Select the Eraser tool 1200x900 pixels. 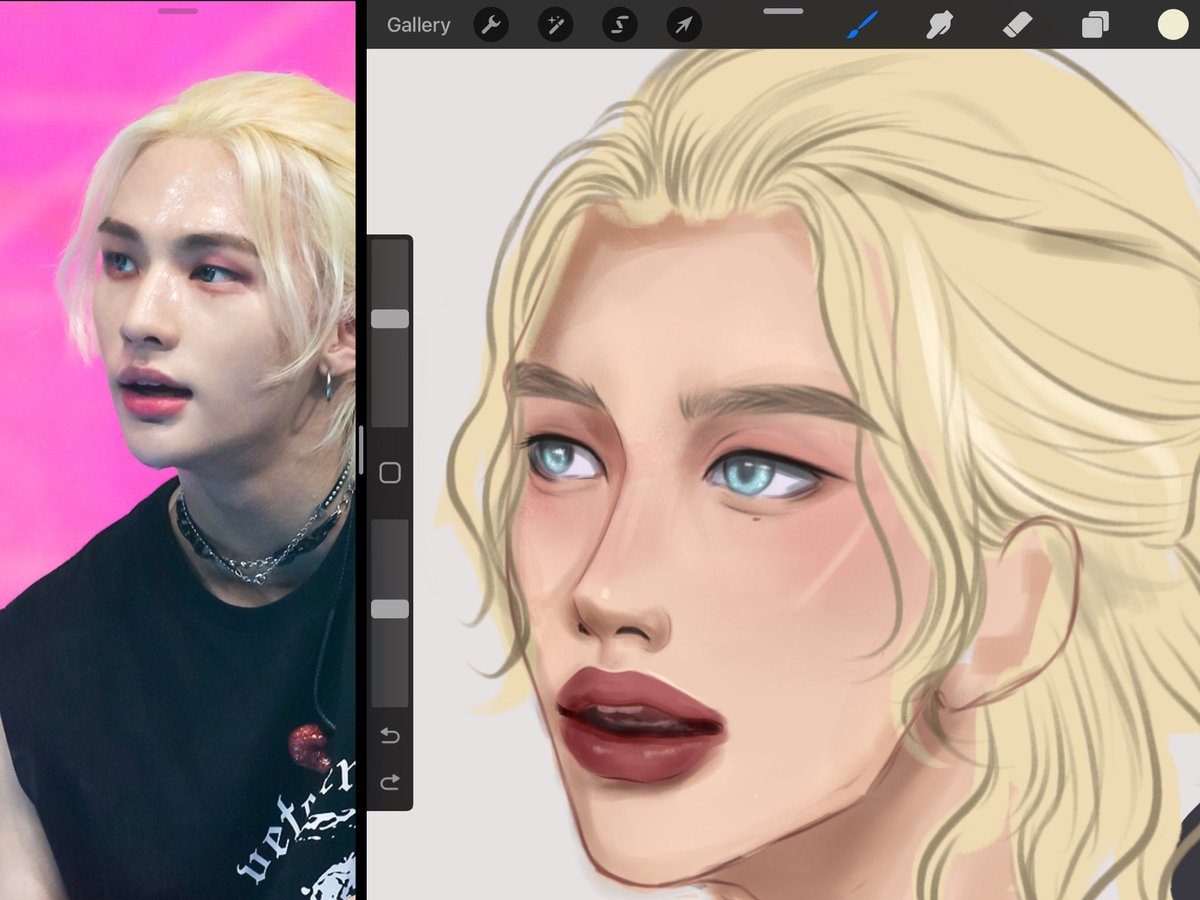click(x=1017, y=25)
